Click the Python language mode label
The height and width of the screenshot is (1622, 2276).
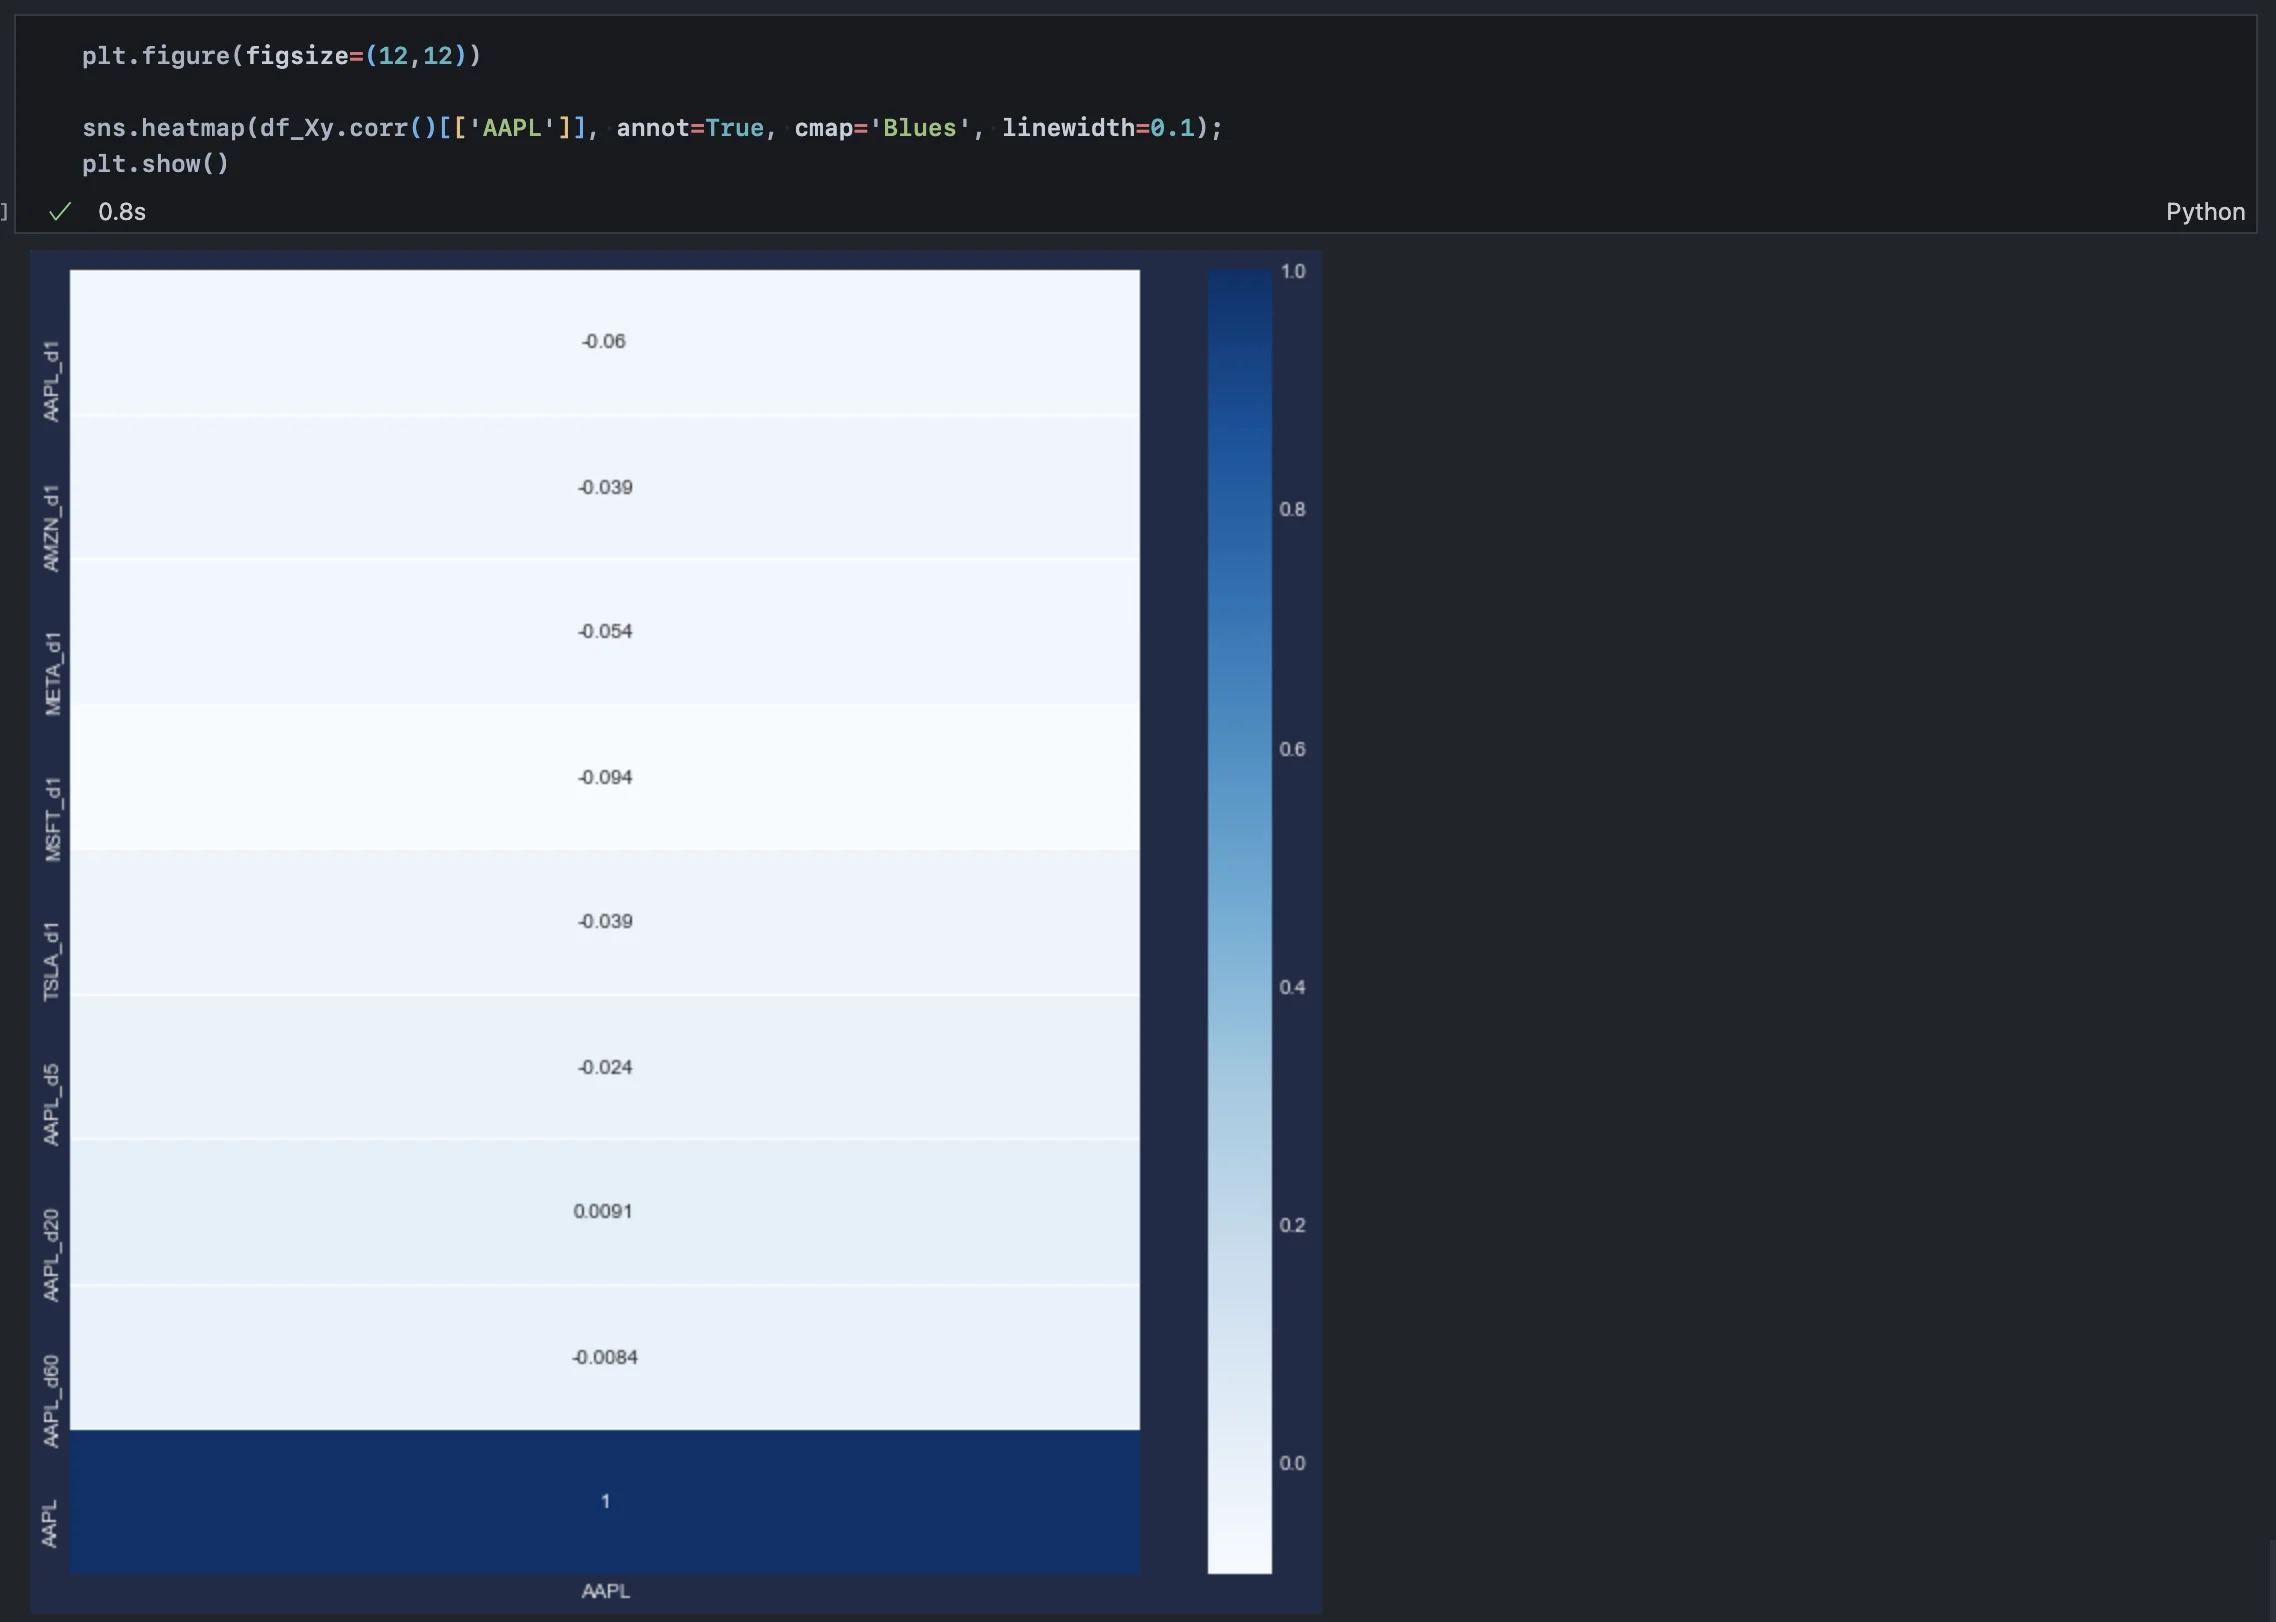(x=2204, y=212)
